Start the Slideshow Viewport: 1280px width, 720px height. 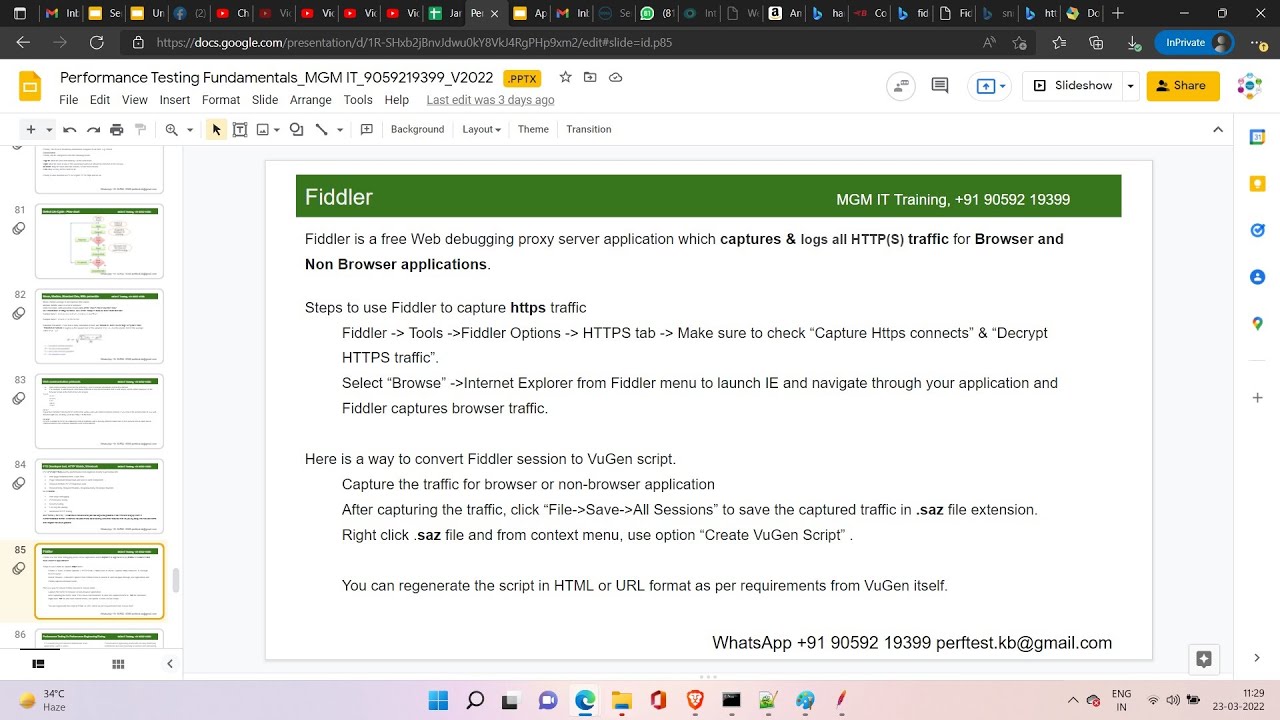(x=1073, y=86)
